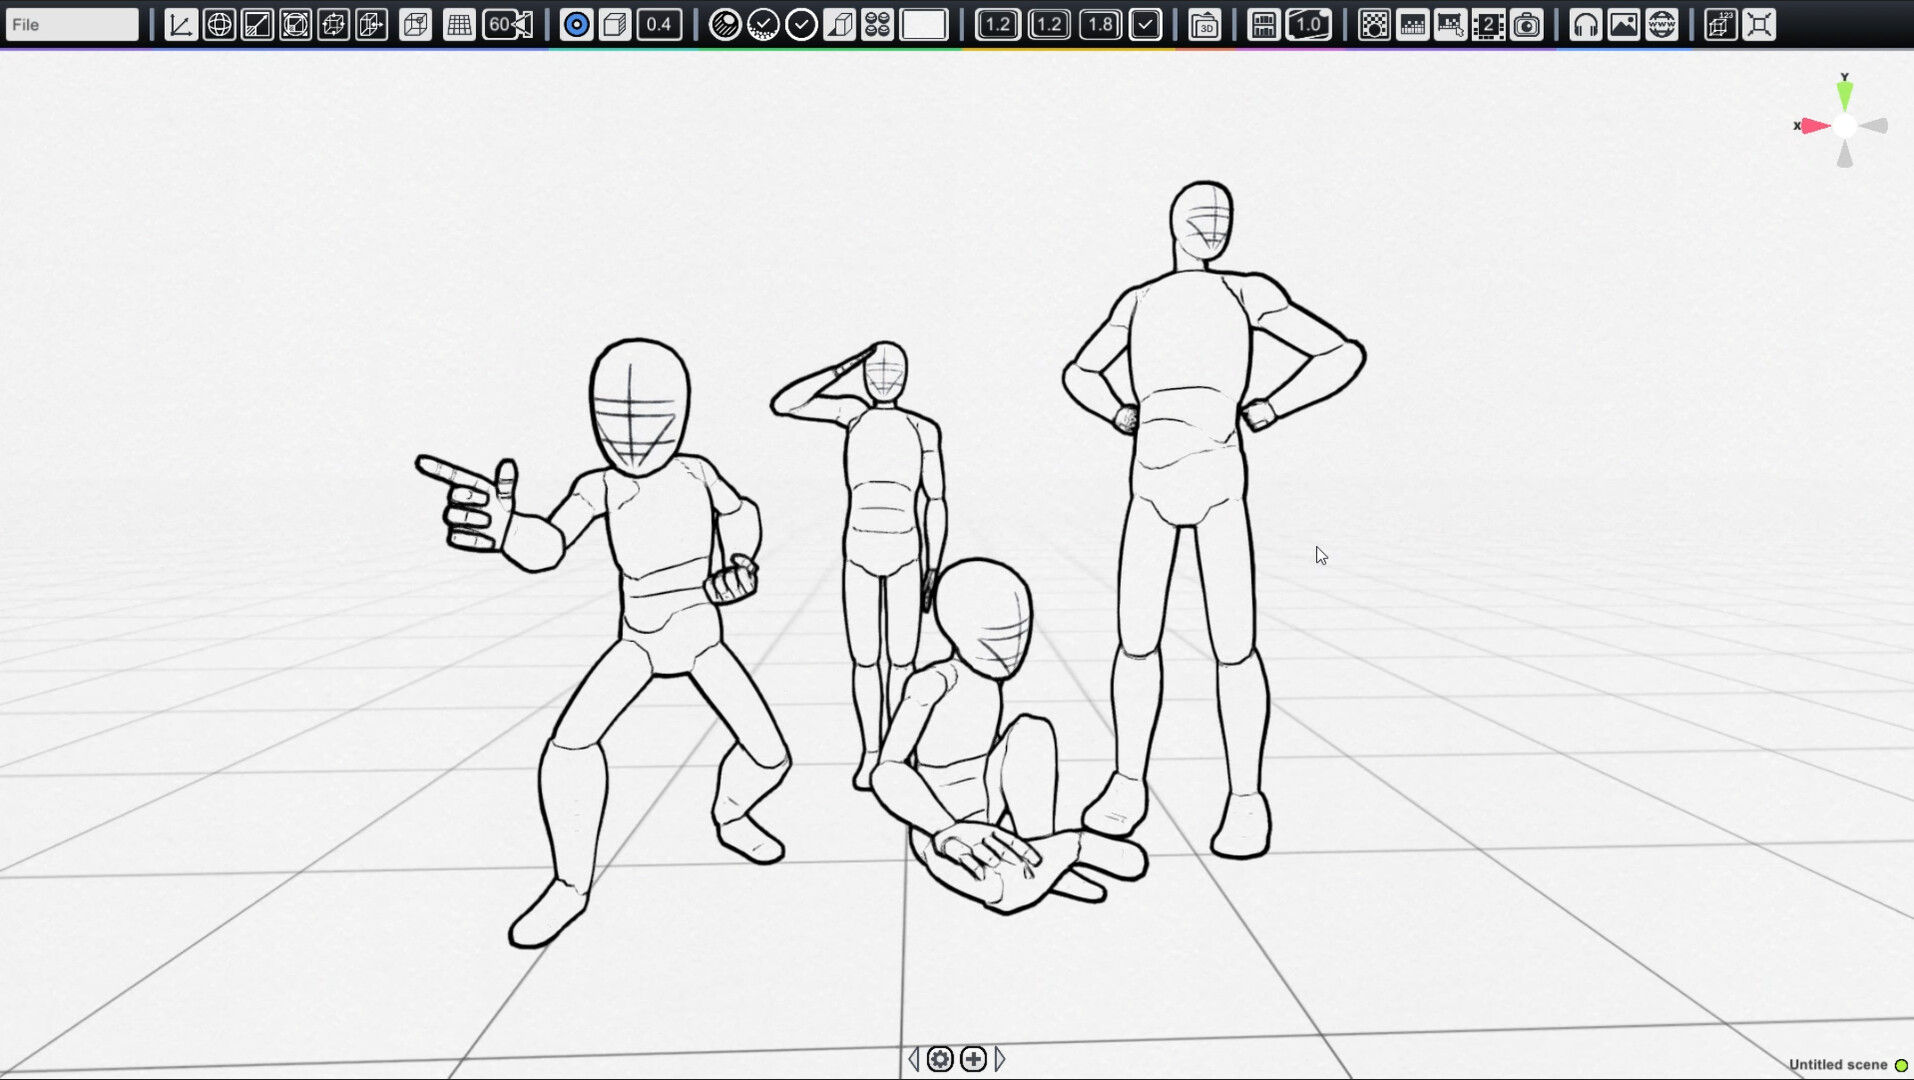
Task: Toggle the blue circle outline button
Action: 576,25
